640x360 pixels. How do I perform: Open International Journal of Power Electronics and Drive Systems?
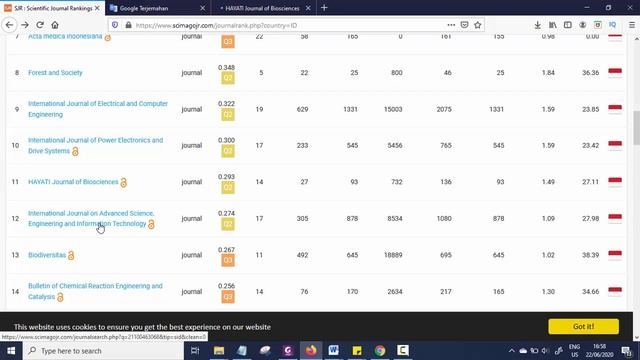point(96,145)
